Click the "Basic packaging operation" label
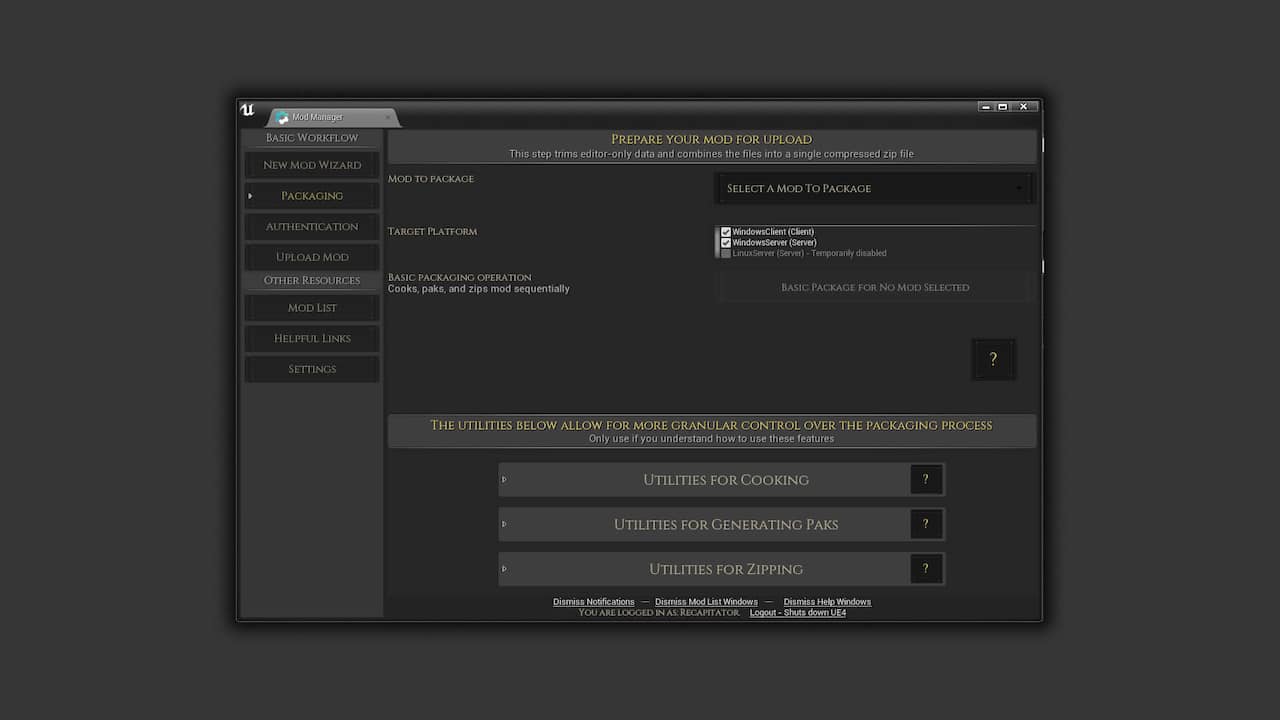The image size is (1280, 720). pyautogui.click(x=460, y=277)
